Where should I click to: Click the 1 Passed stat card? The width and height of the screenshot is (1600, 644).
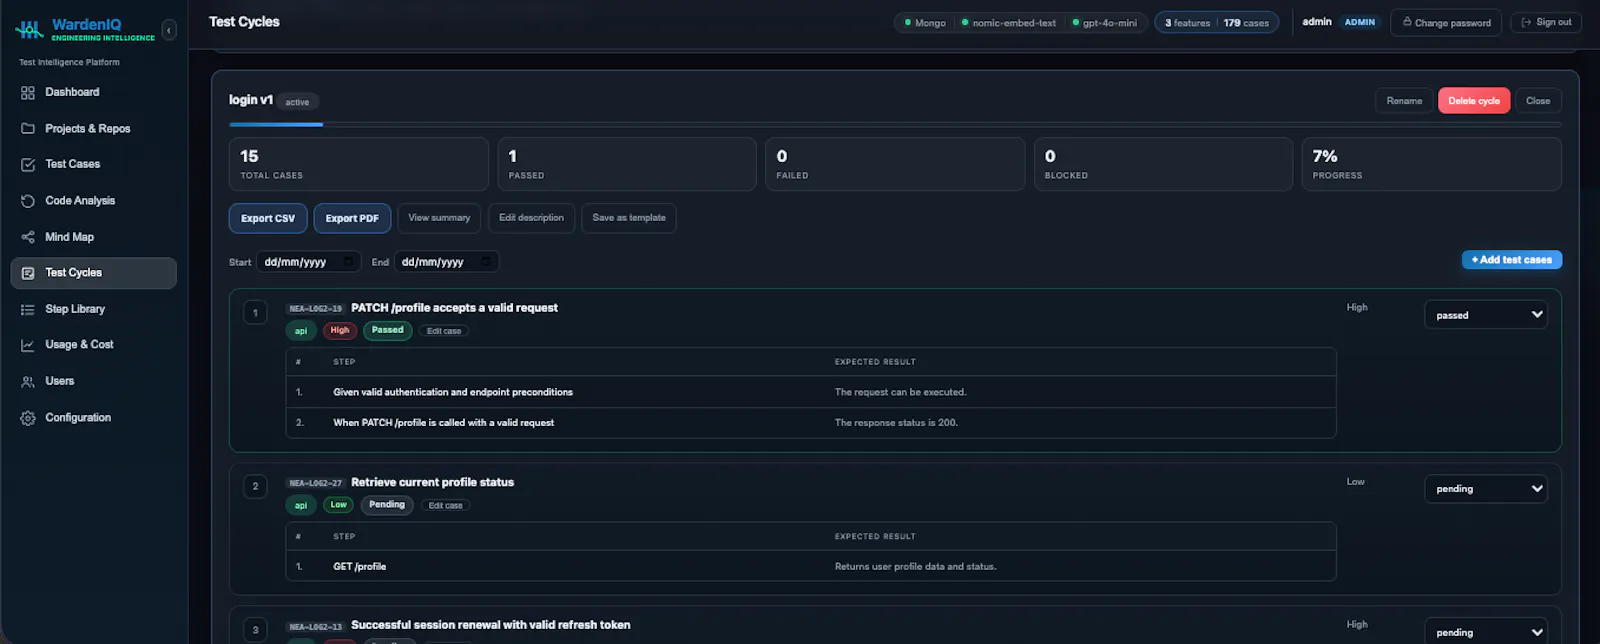tap(627, 164)
